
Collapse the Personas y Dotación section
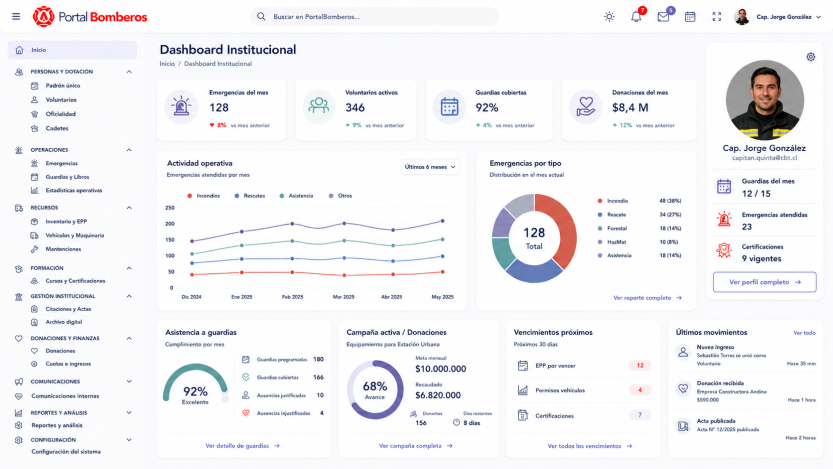pyautogui.click(x=129, y=72)
